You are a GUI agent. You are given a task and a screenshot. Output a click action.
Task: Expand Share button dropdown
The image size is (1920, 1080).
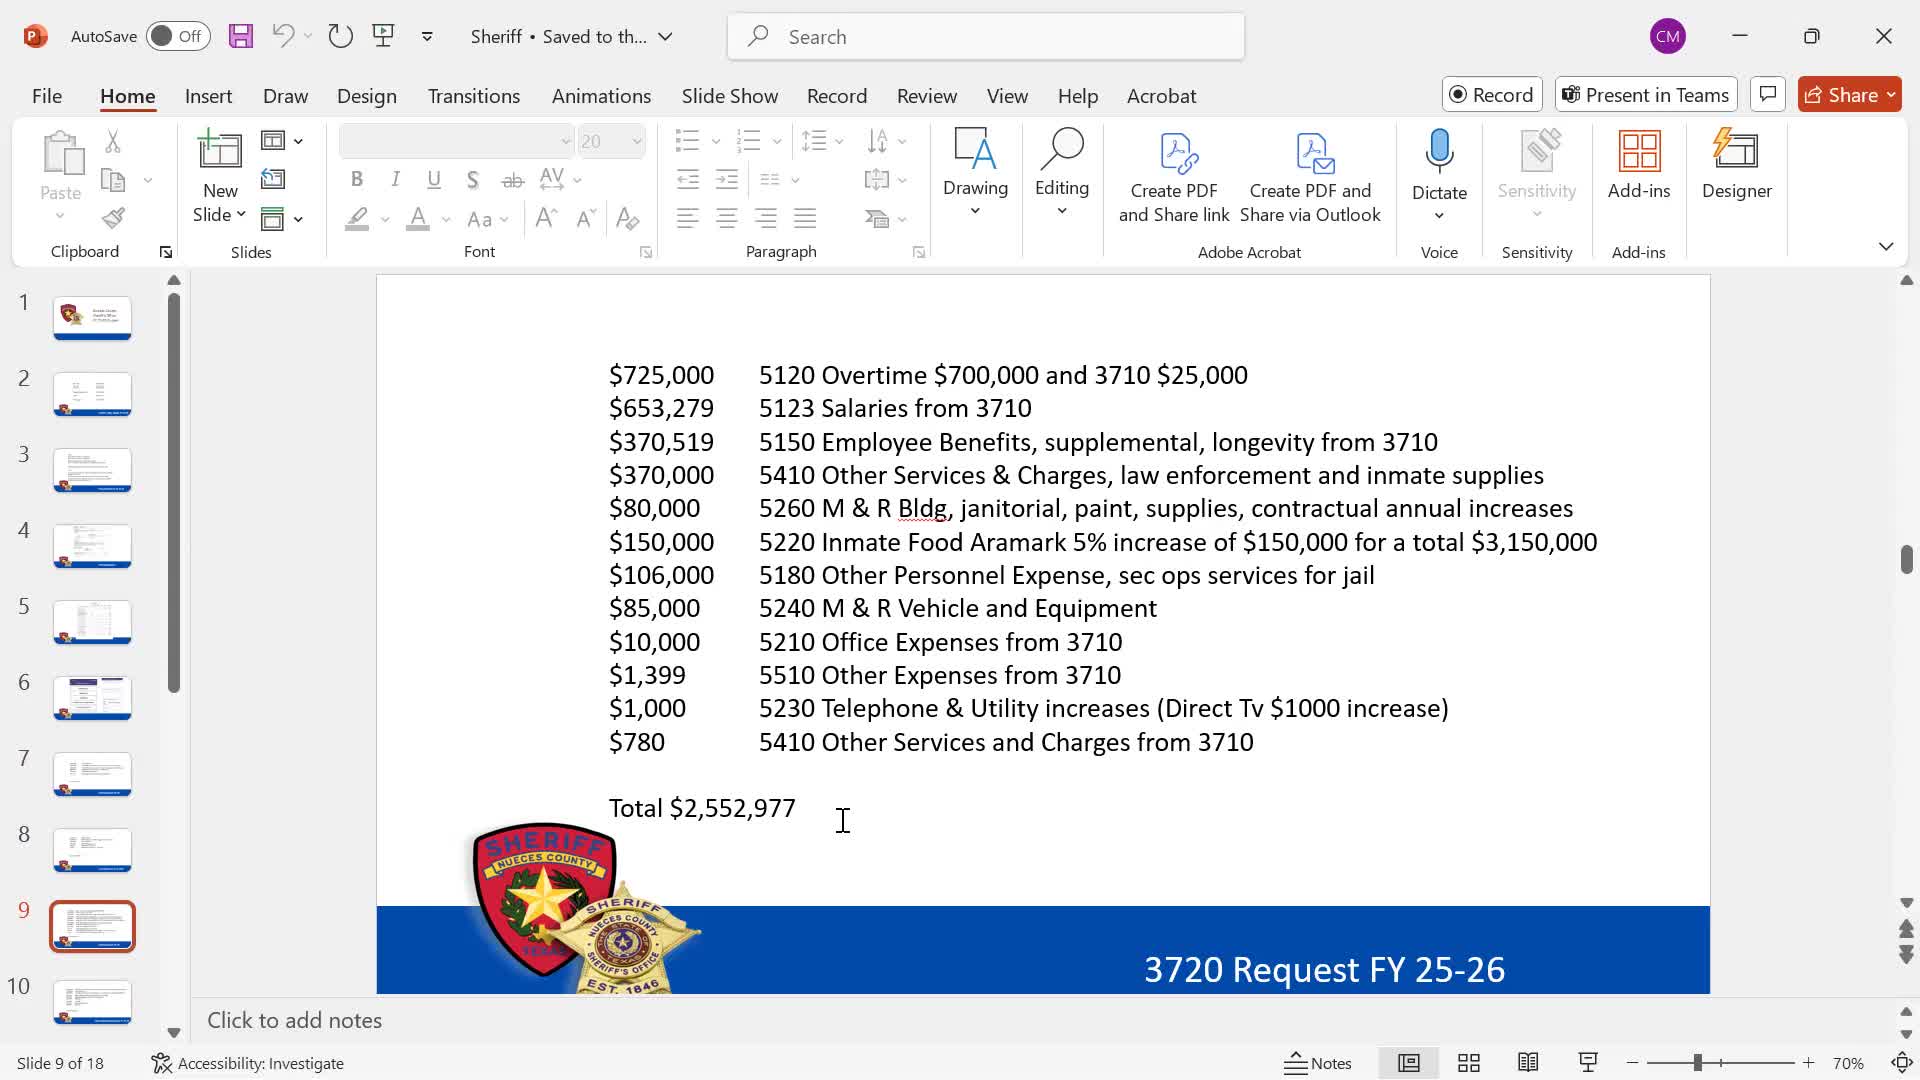pyautogui.click(x=1891, y=94)
